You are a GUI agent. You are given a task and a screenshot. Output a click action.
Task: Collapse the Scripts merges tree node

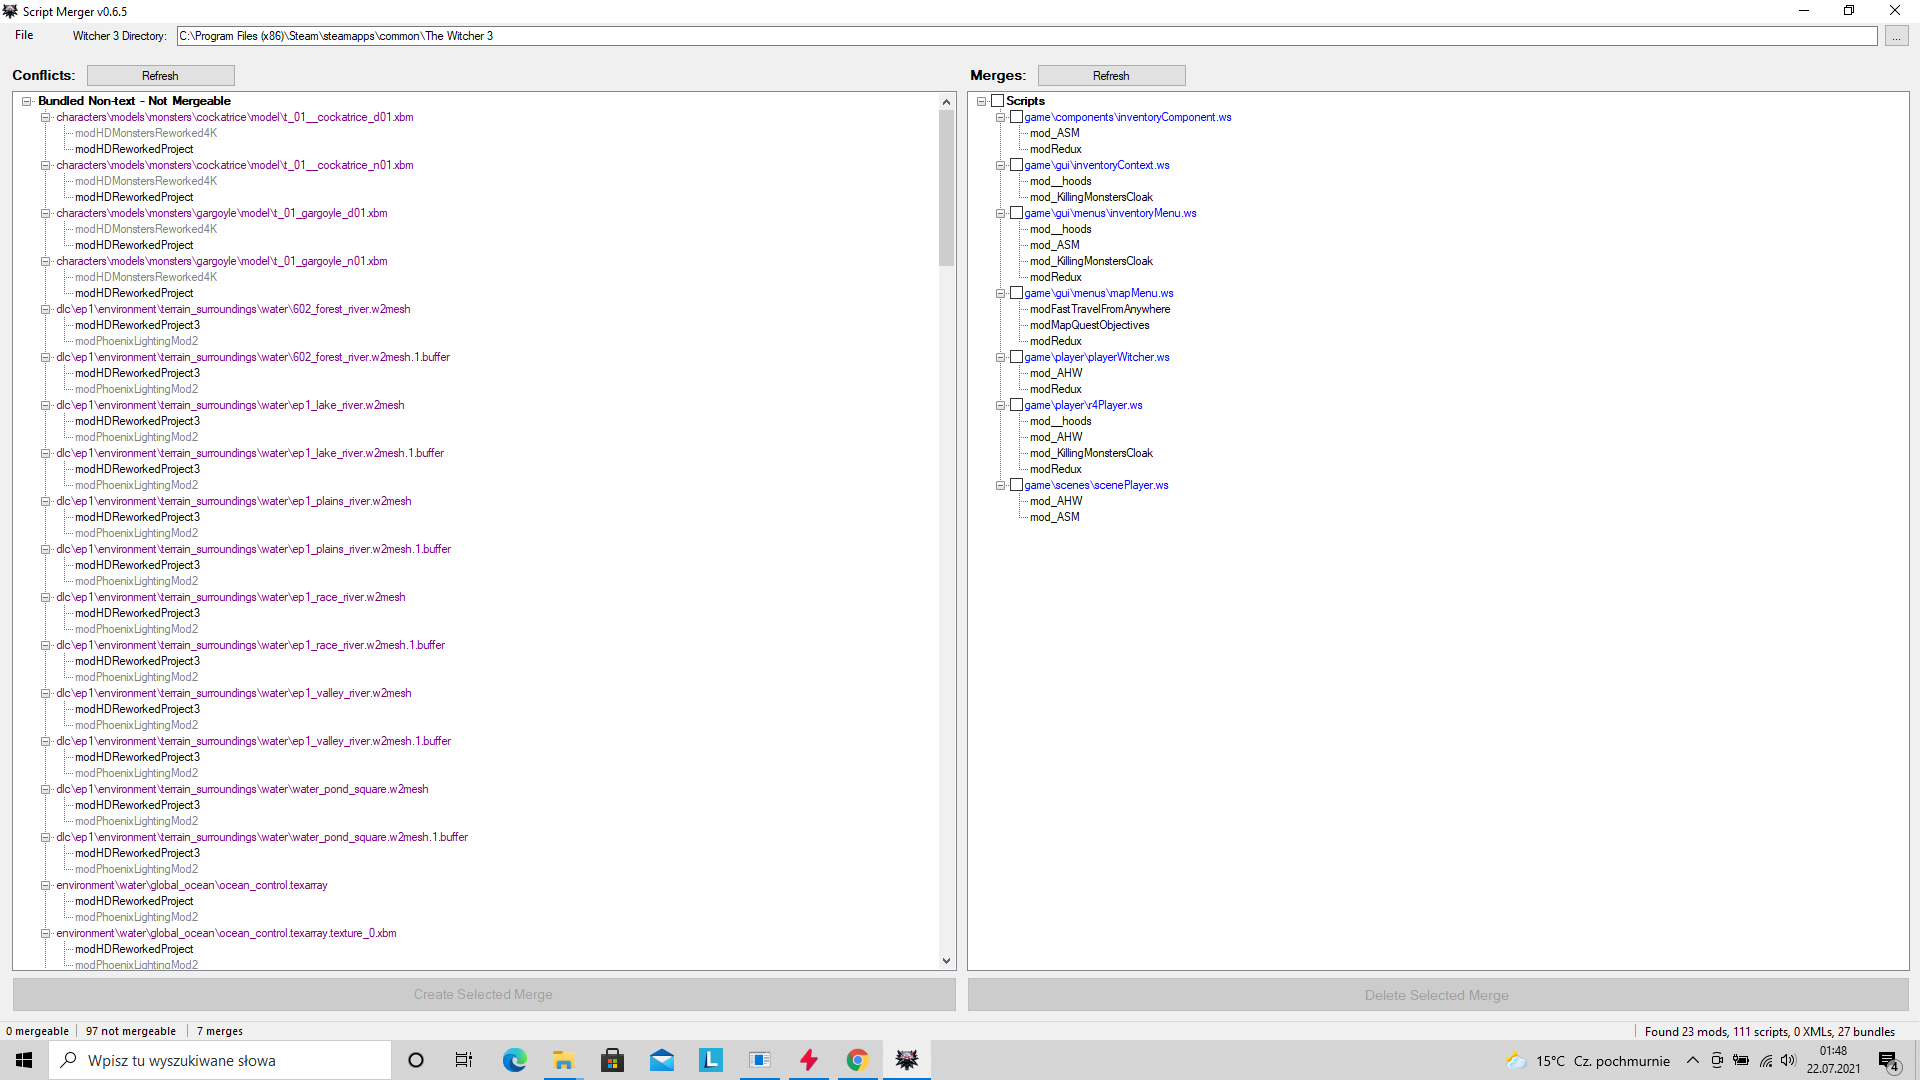[x=981, y=101]
